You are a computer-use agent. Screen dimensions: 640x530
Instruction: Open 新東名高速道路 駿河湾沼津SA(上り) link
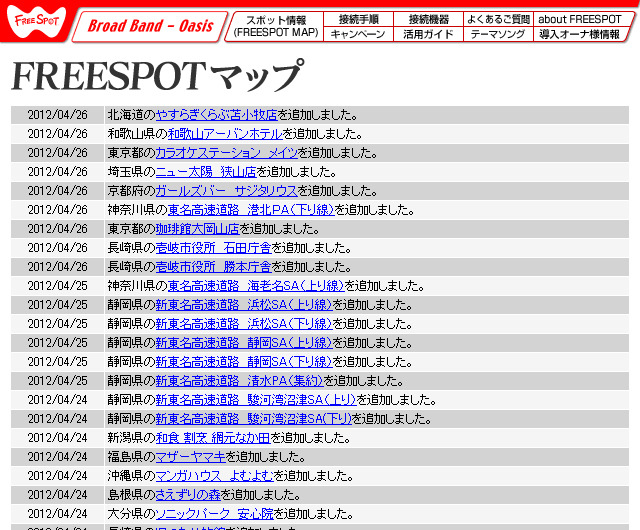coord(256,400)
